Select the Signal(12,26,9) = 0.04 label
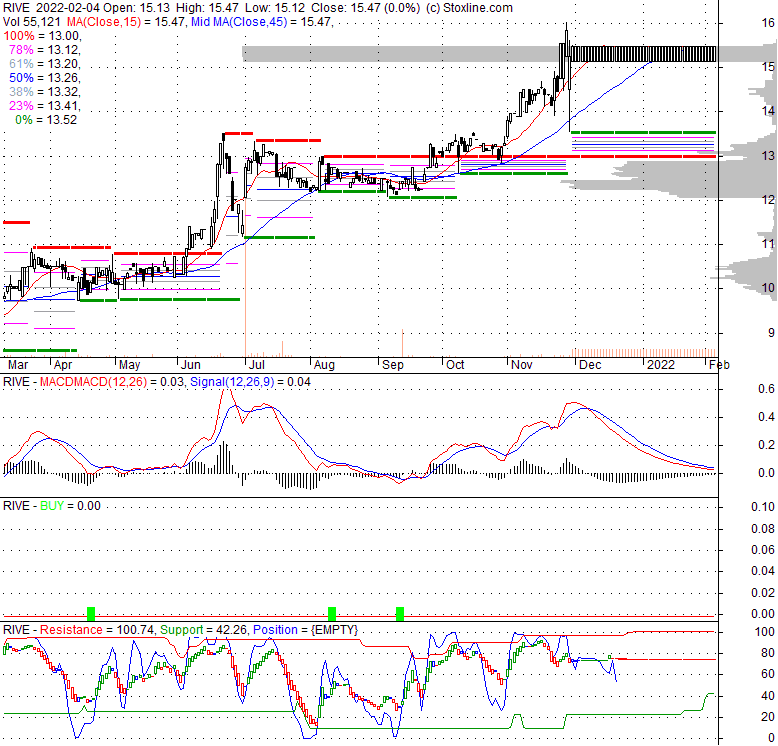778x746 pixels. tap(251, 382)
